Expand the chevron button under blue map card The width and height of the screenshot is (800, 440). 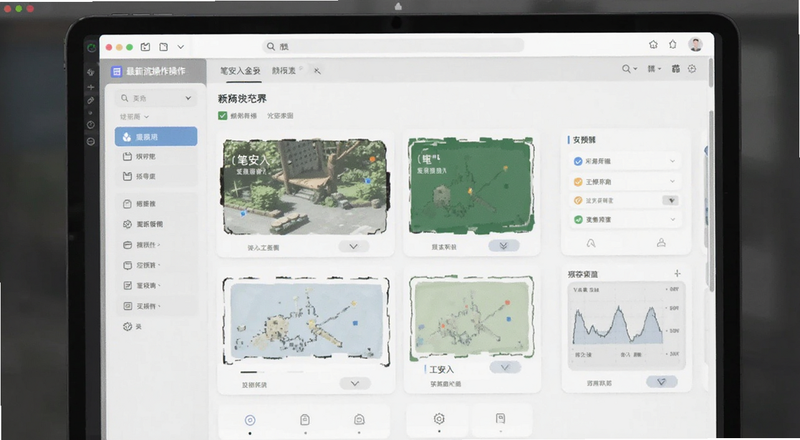click(x=355, y=383)
